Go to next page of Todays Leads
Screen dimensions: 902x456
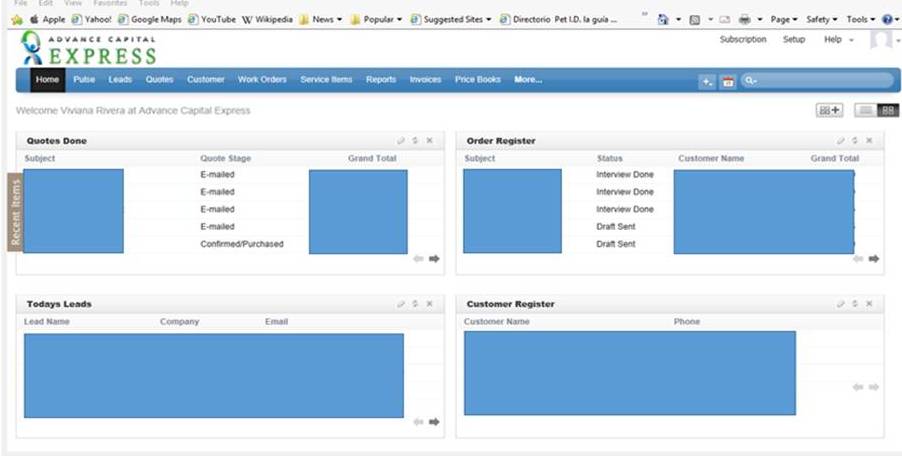(x=434, y=422)
